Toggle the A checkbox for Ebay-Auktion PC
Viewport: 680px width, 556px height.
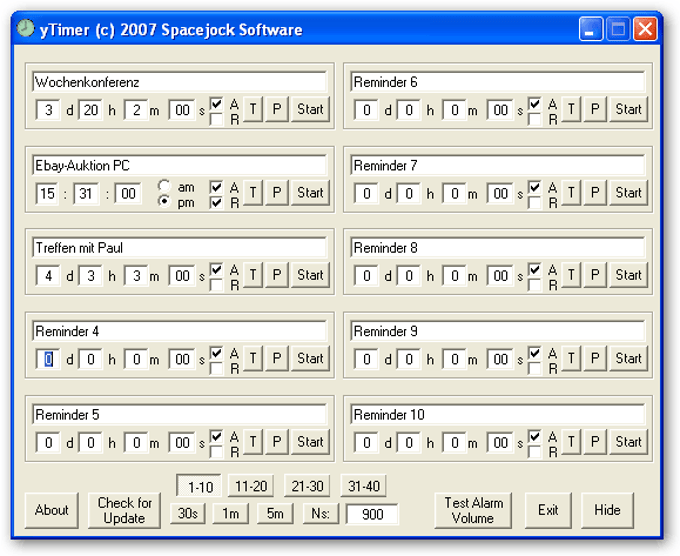tap(216, 187)
